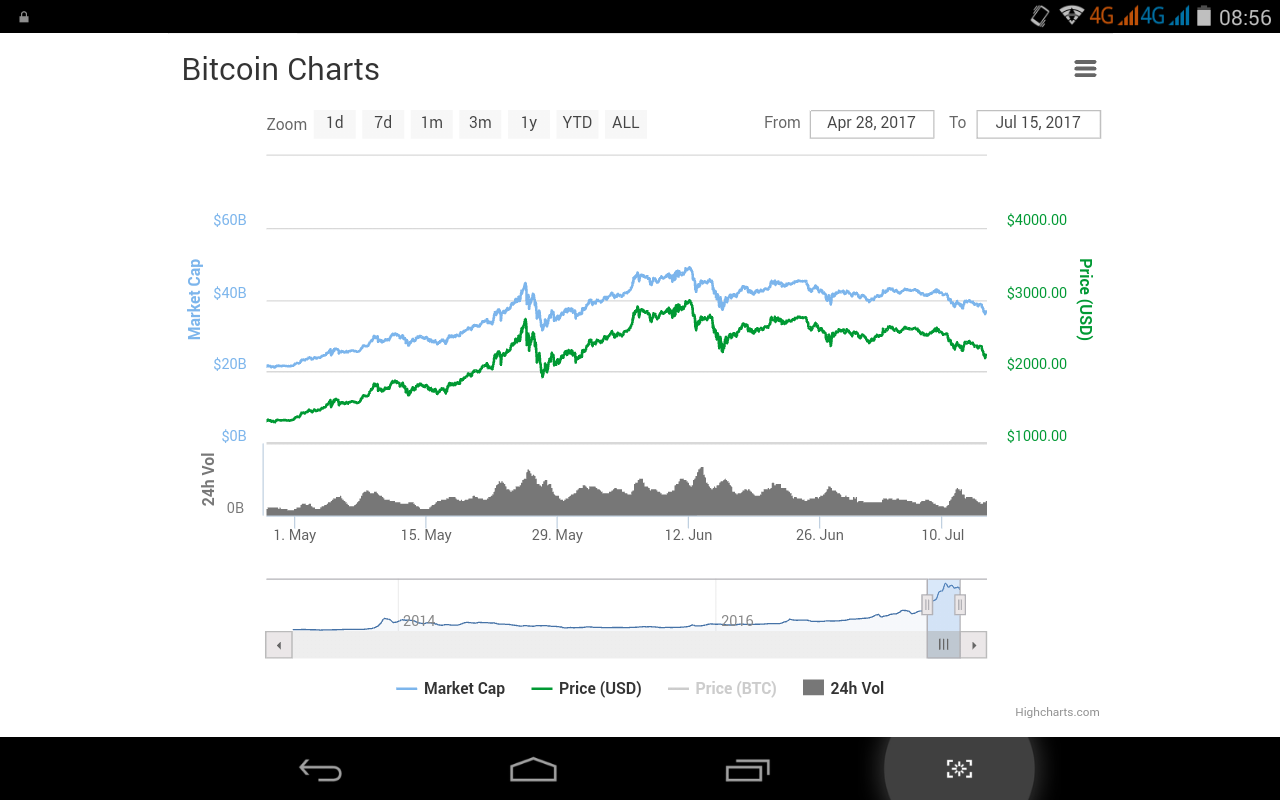Show the Price (BTC) series via legend
The width and height of the screenshot is (1280, 800).
click(x=722, y=688)
